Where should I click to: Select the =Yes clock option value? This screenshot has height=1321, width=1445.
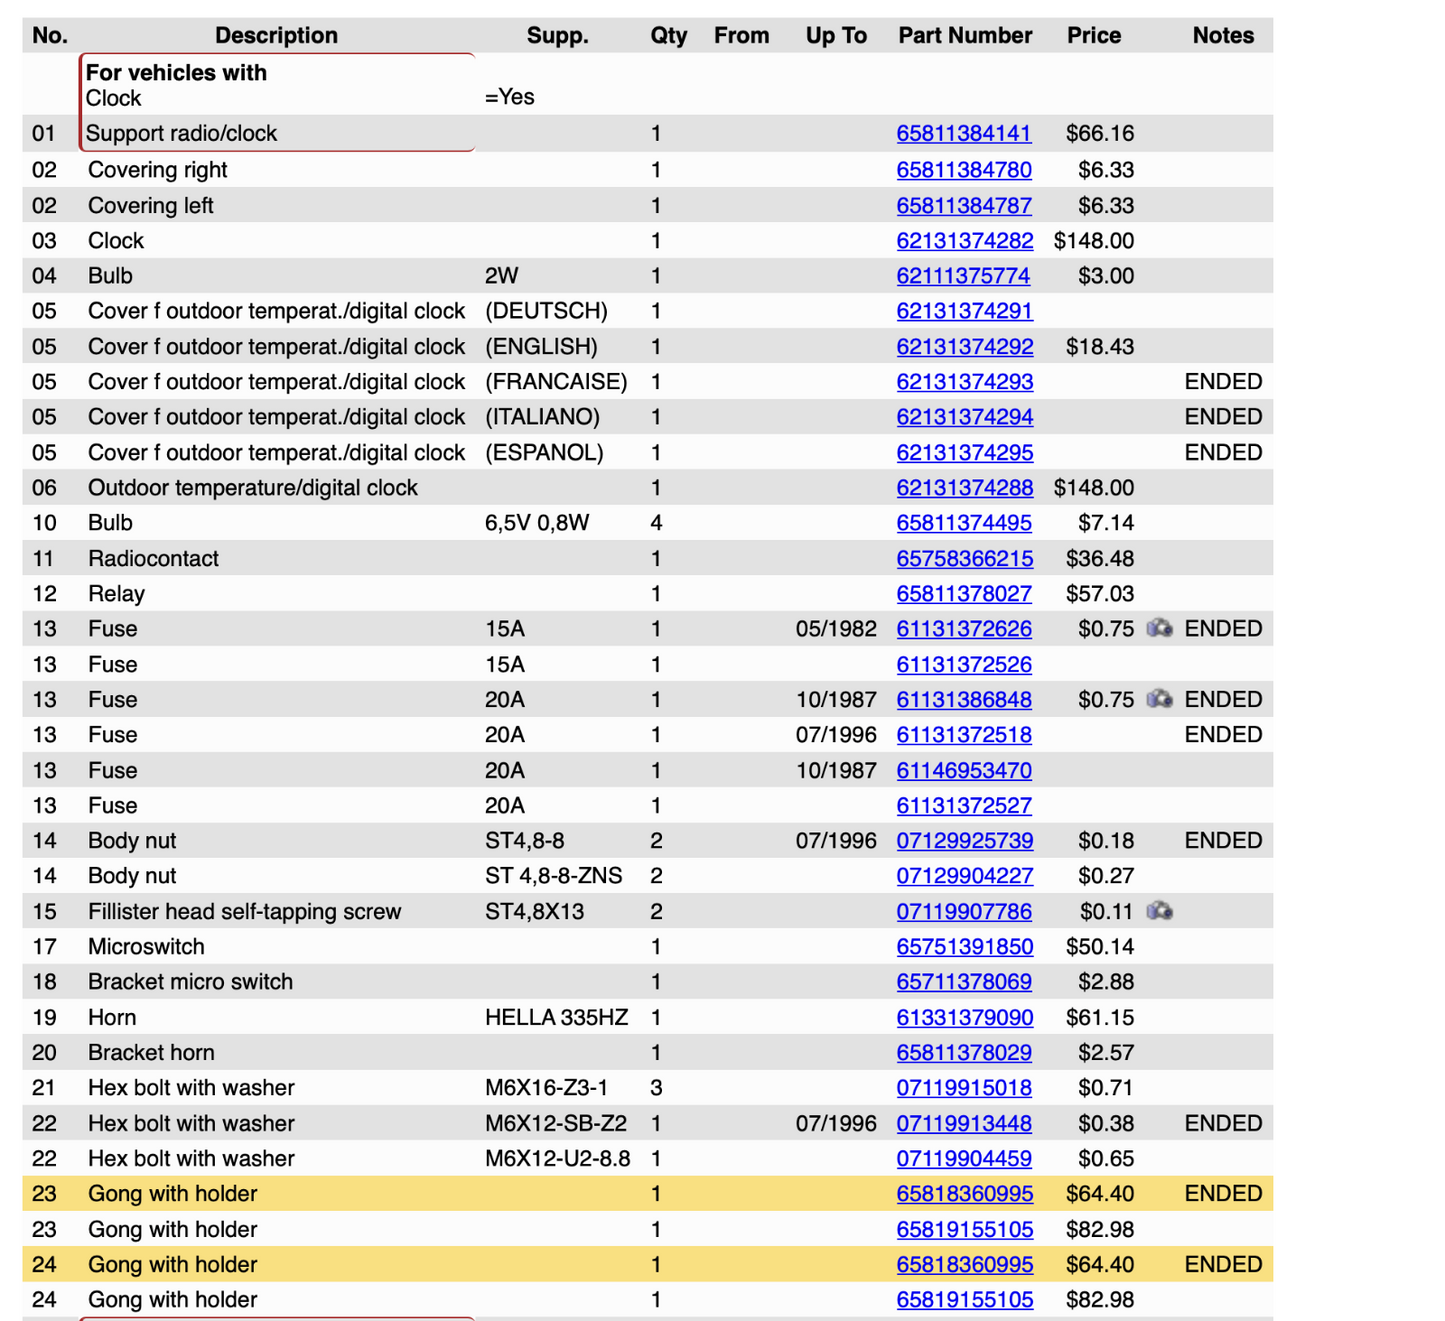click(510, 97)
